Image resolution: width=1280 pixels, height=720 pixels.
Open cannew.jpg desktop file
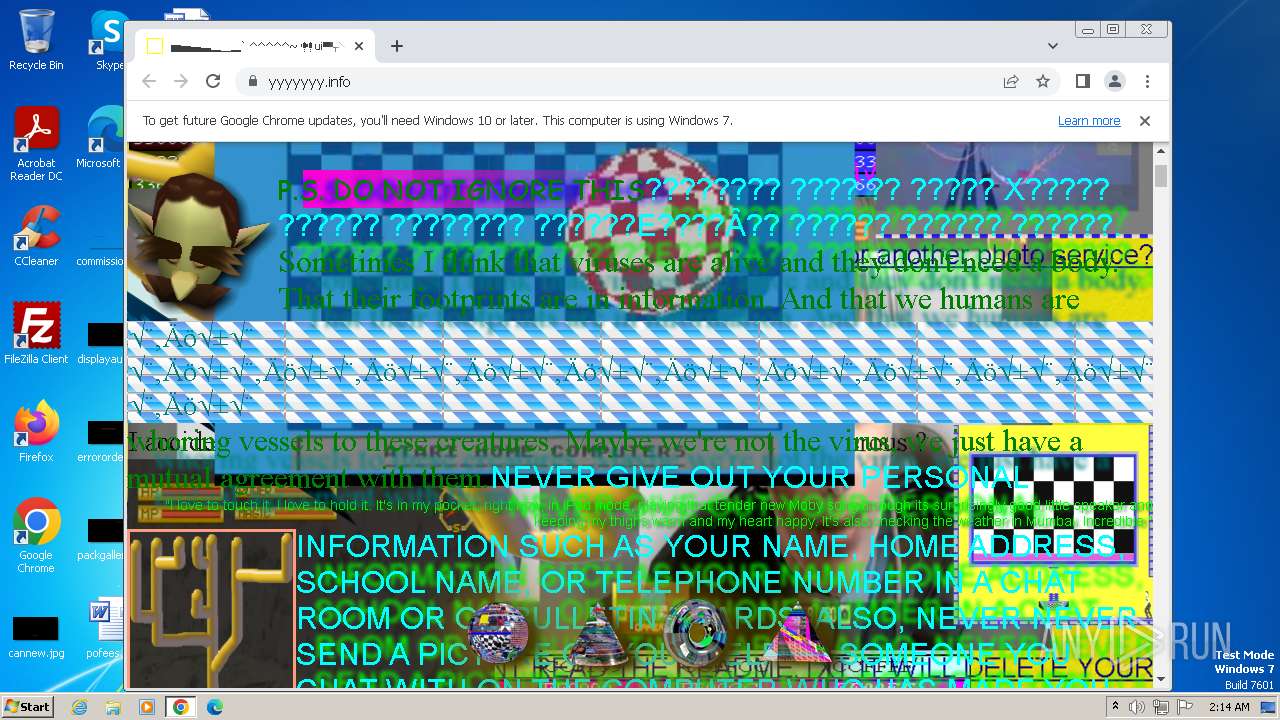point(36,637)
